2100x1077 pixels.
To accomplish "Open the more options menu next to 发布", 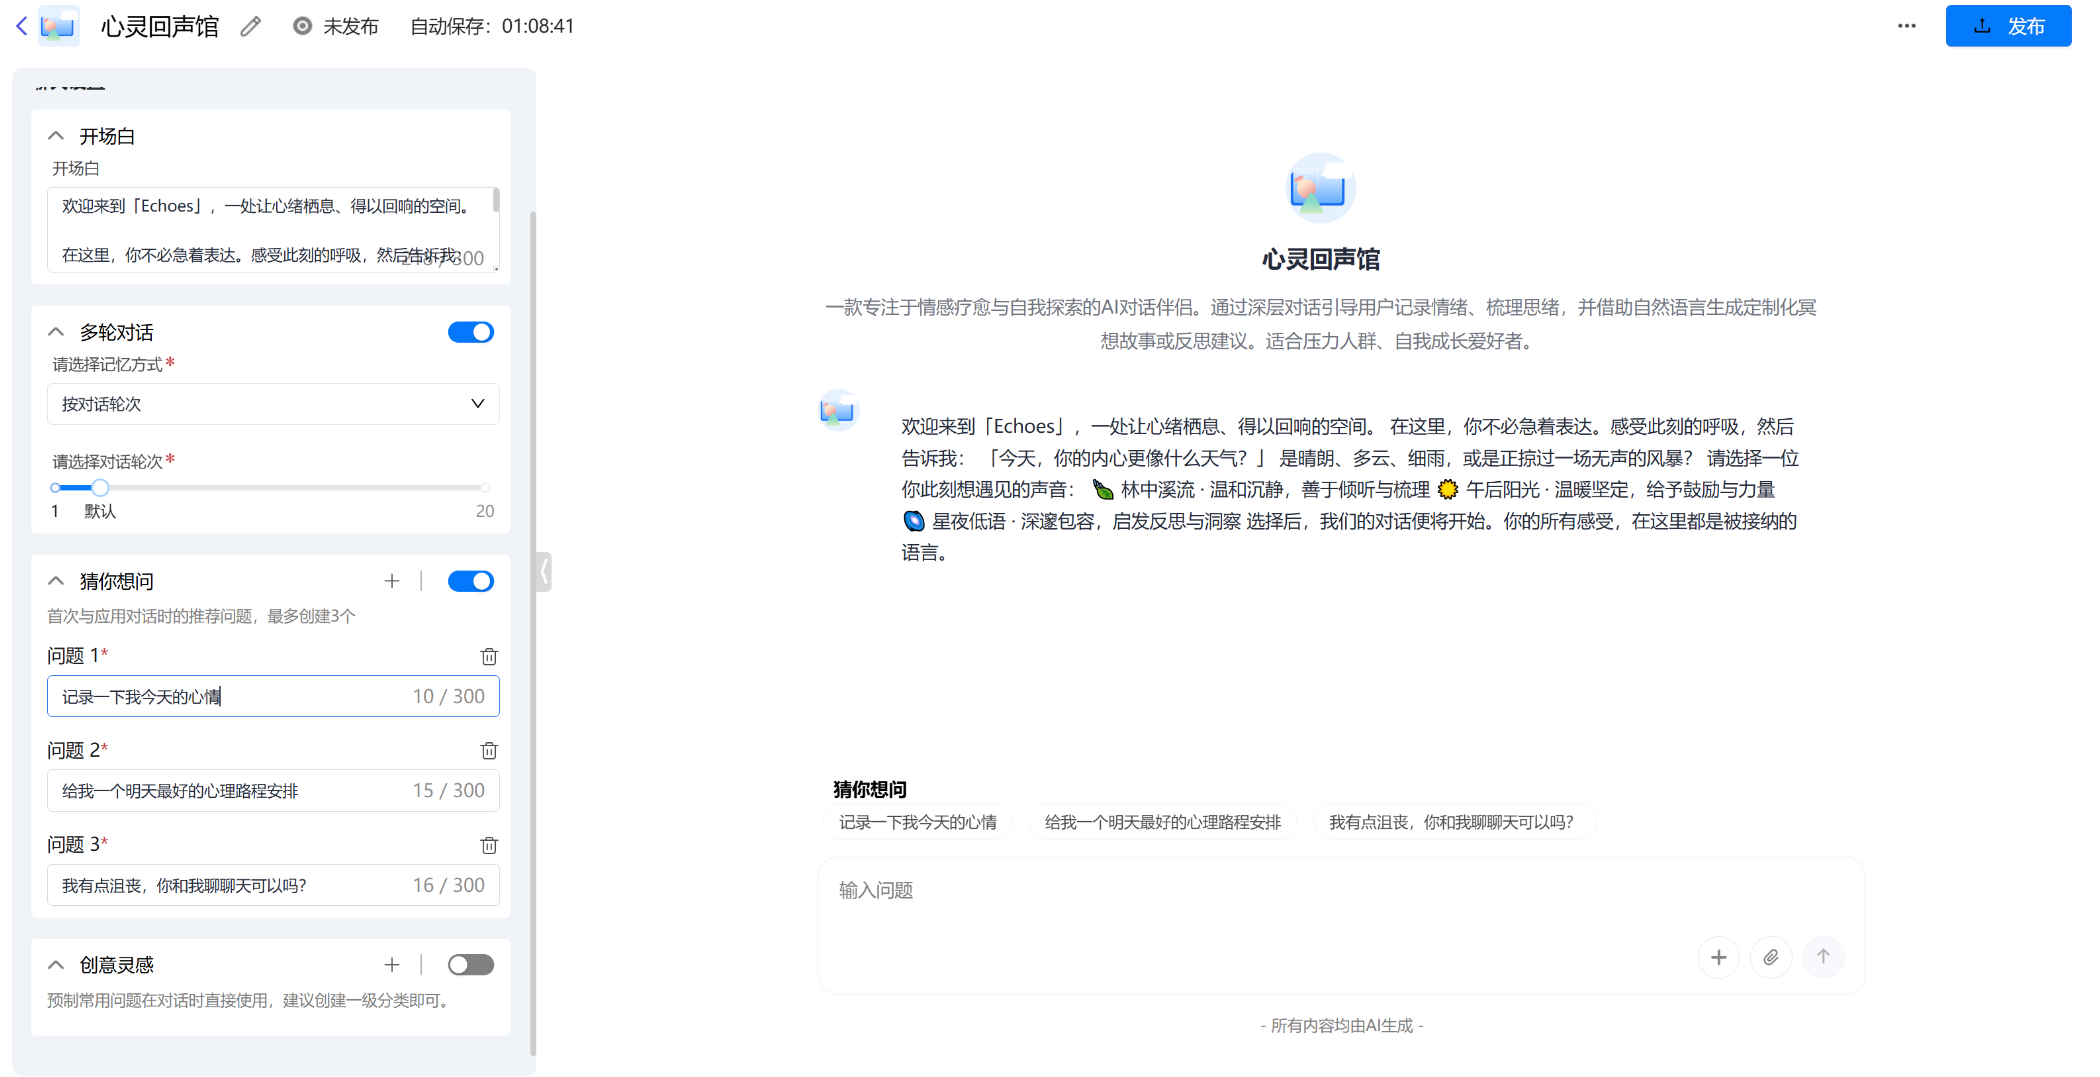I will tap(1906, 26).
